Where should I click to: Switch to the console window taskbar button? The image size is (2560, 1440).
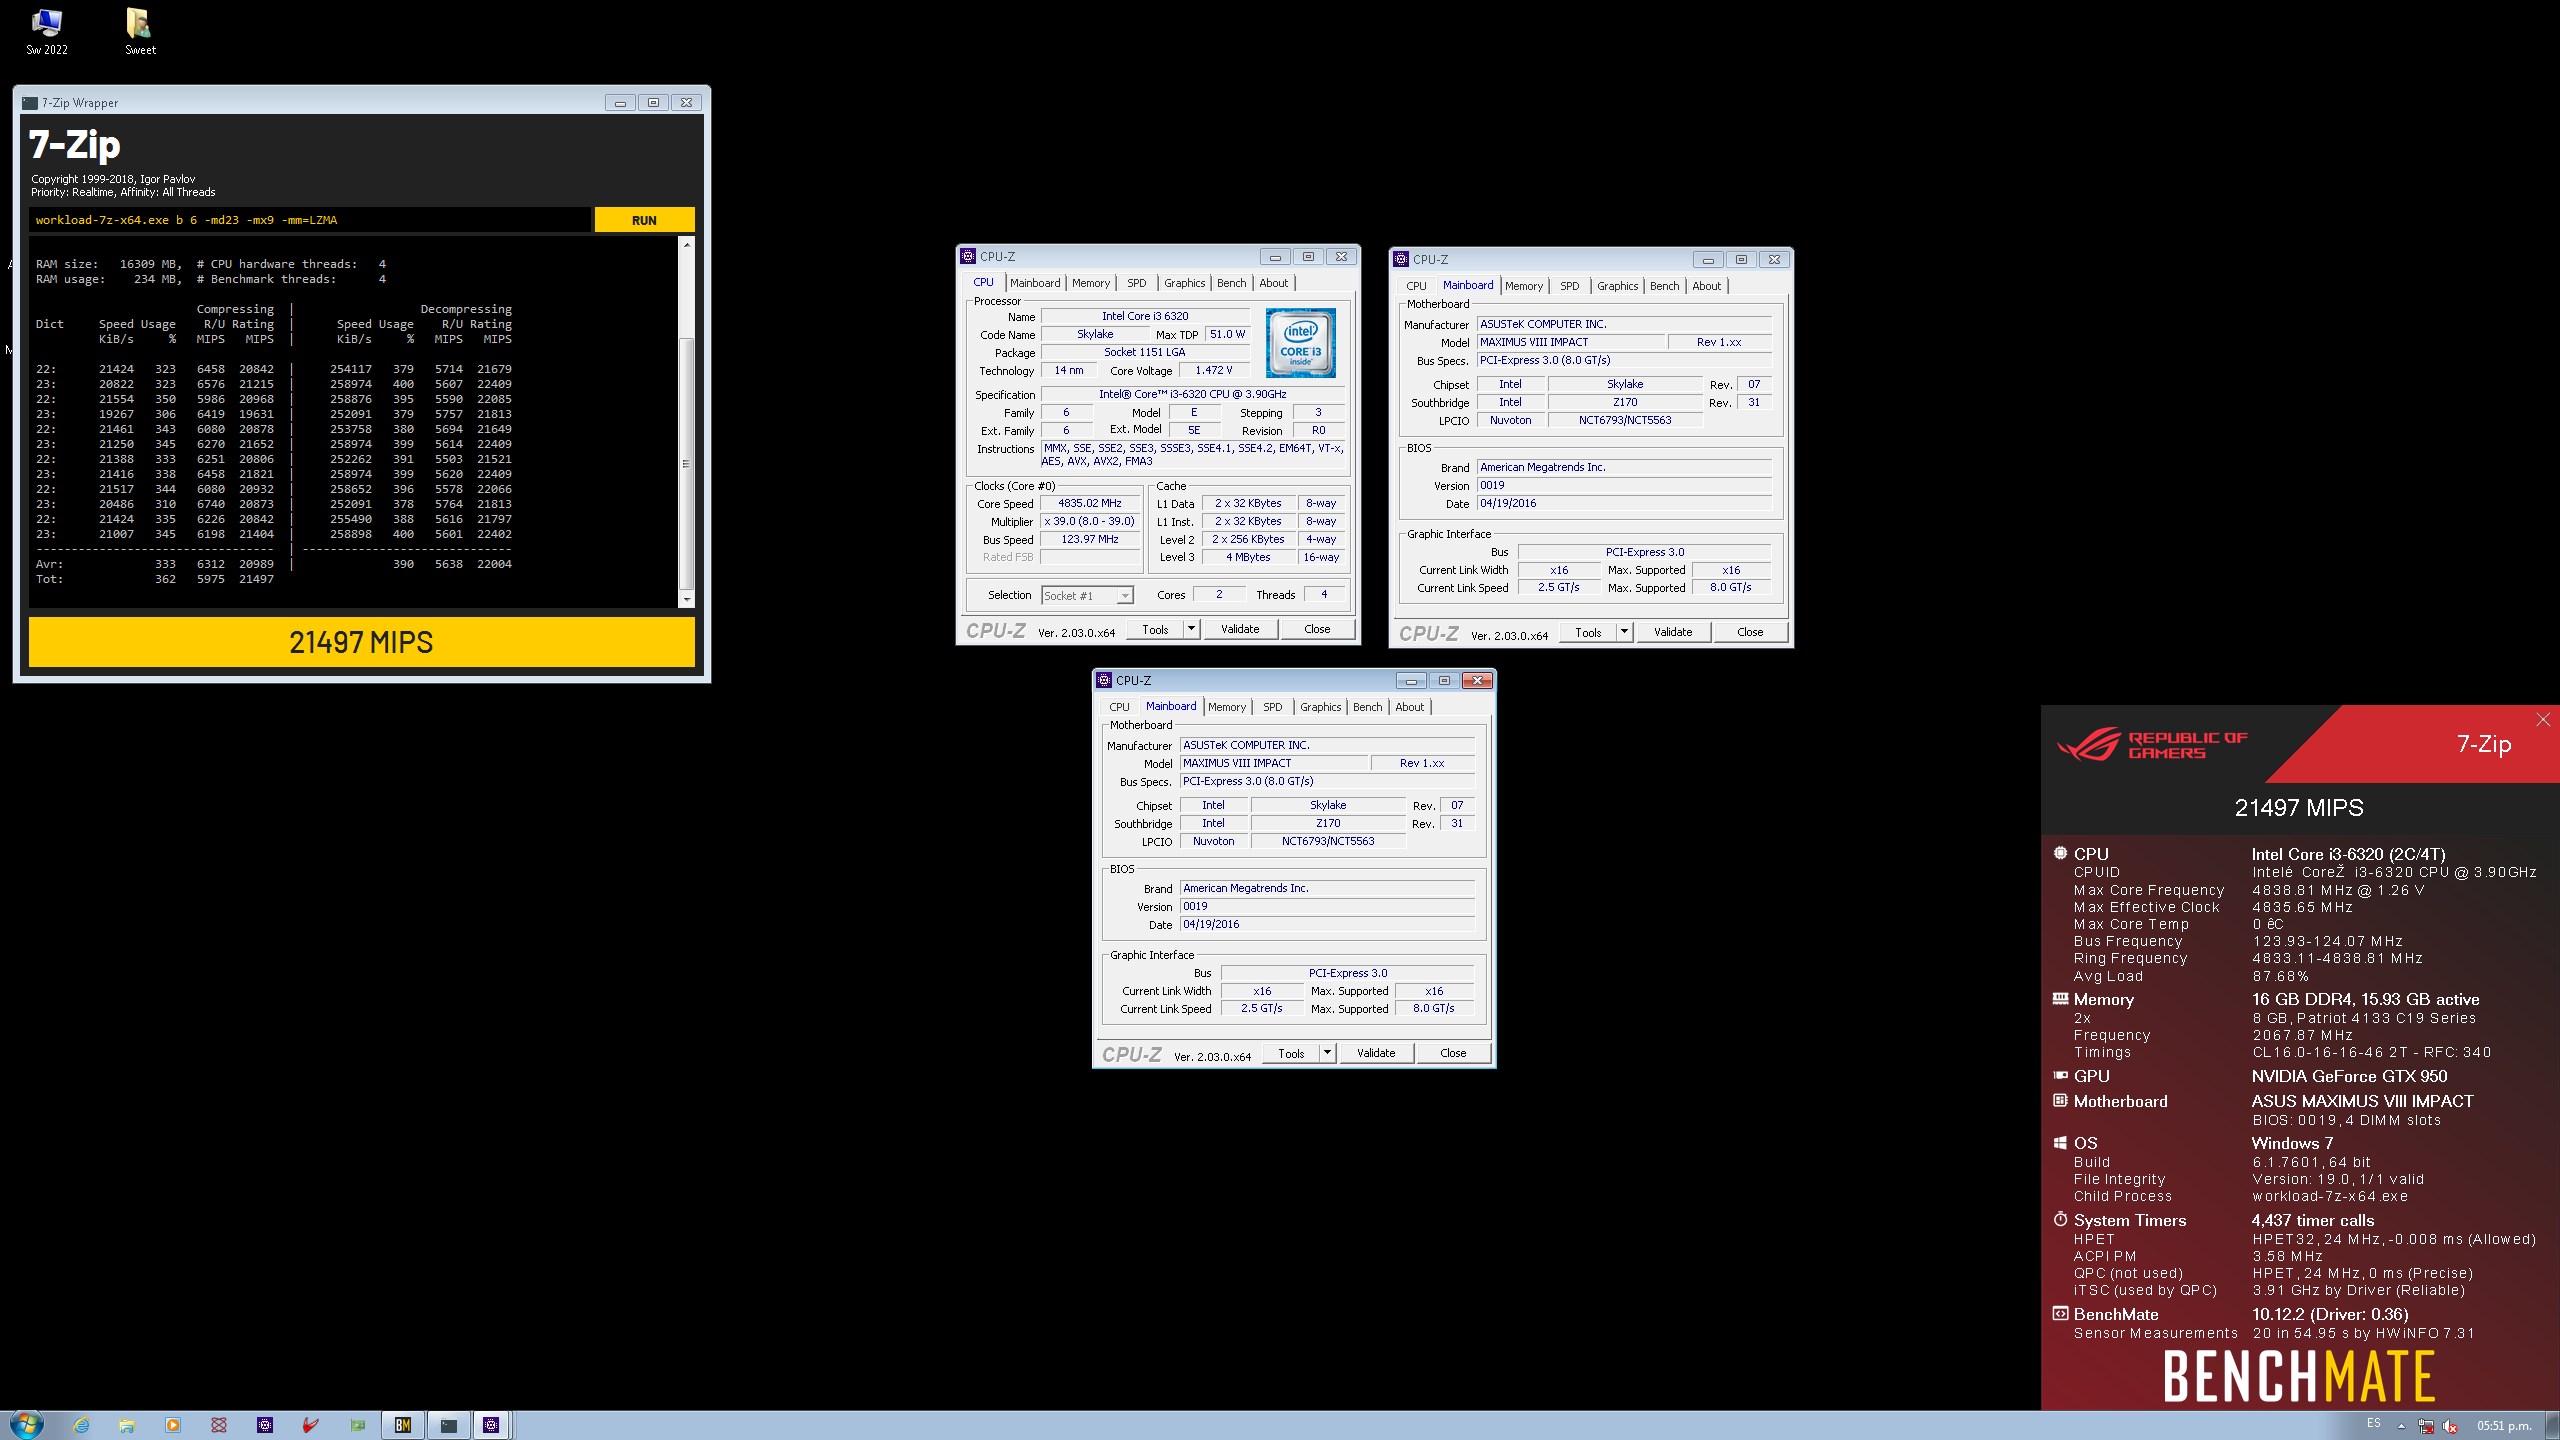[448, 1425]
